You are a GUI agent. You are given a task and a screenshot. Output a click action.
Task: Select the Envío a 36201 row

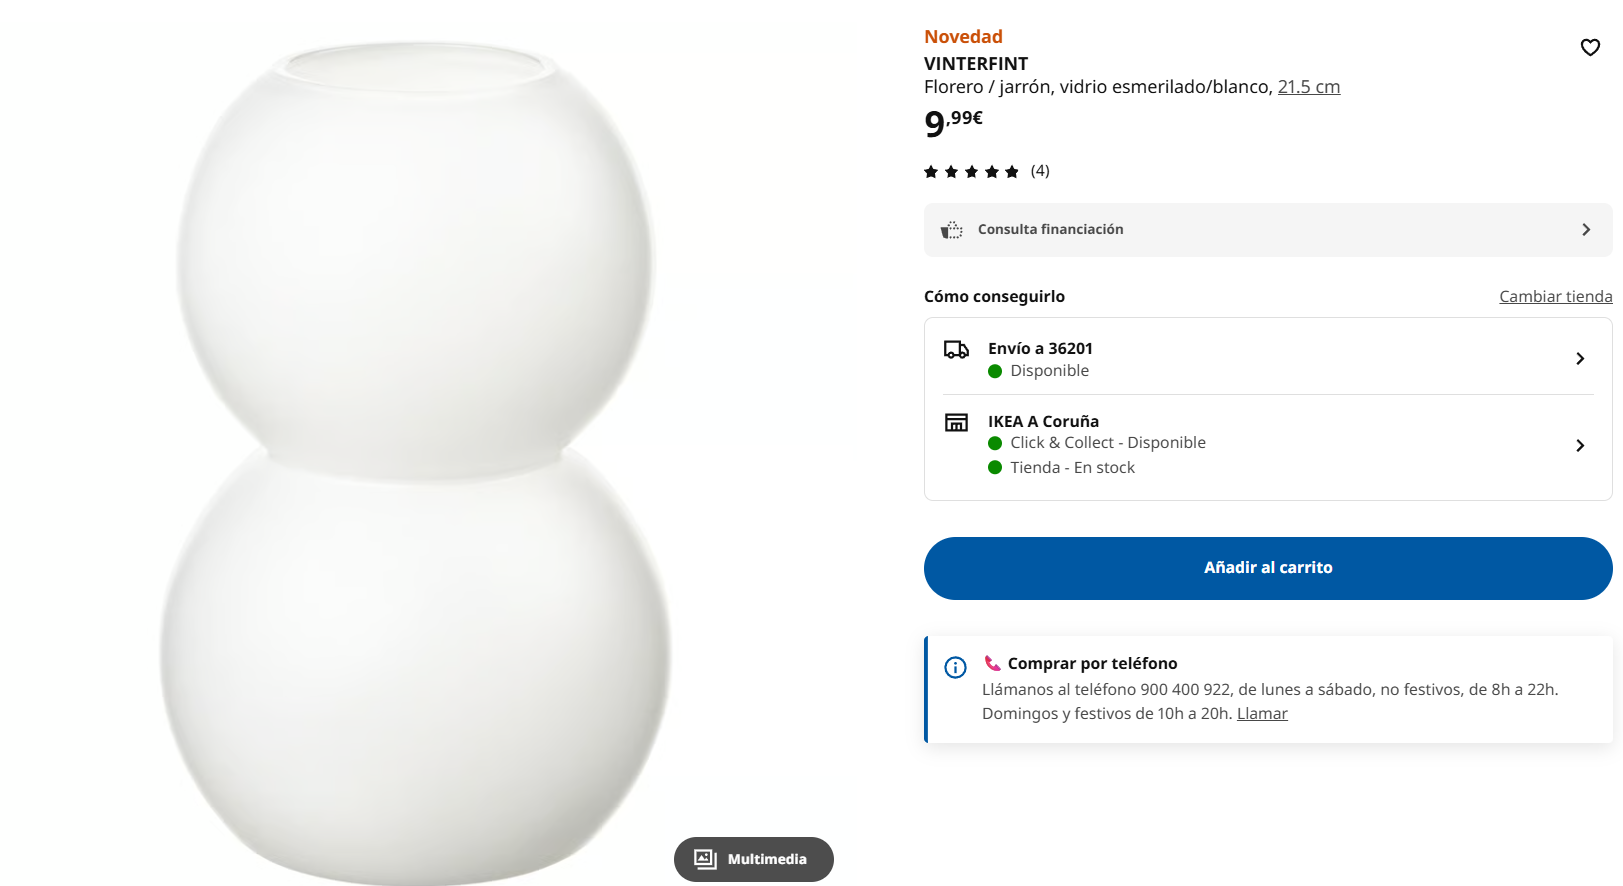coord(1268,358)
